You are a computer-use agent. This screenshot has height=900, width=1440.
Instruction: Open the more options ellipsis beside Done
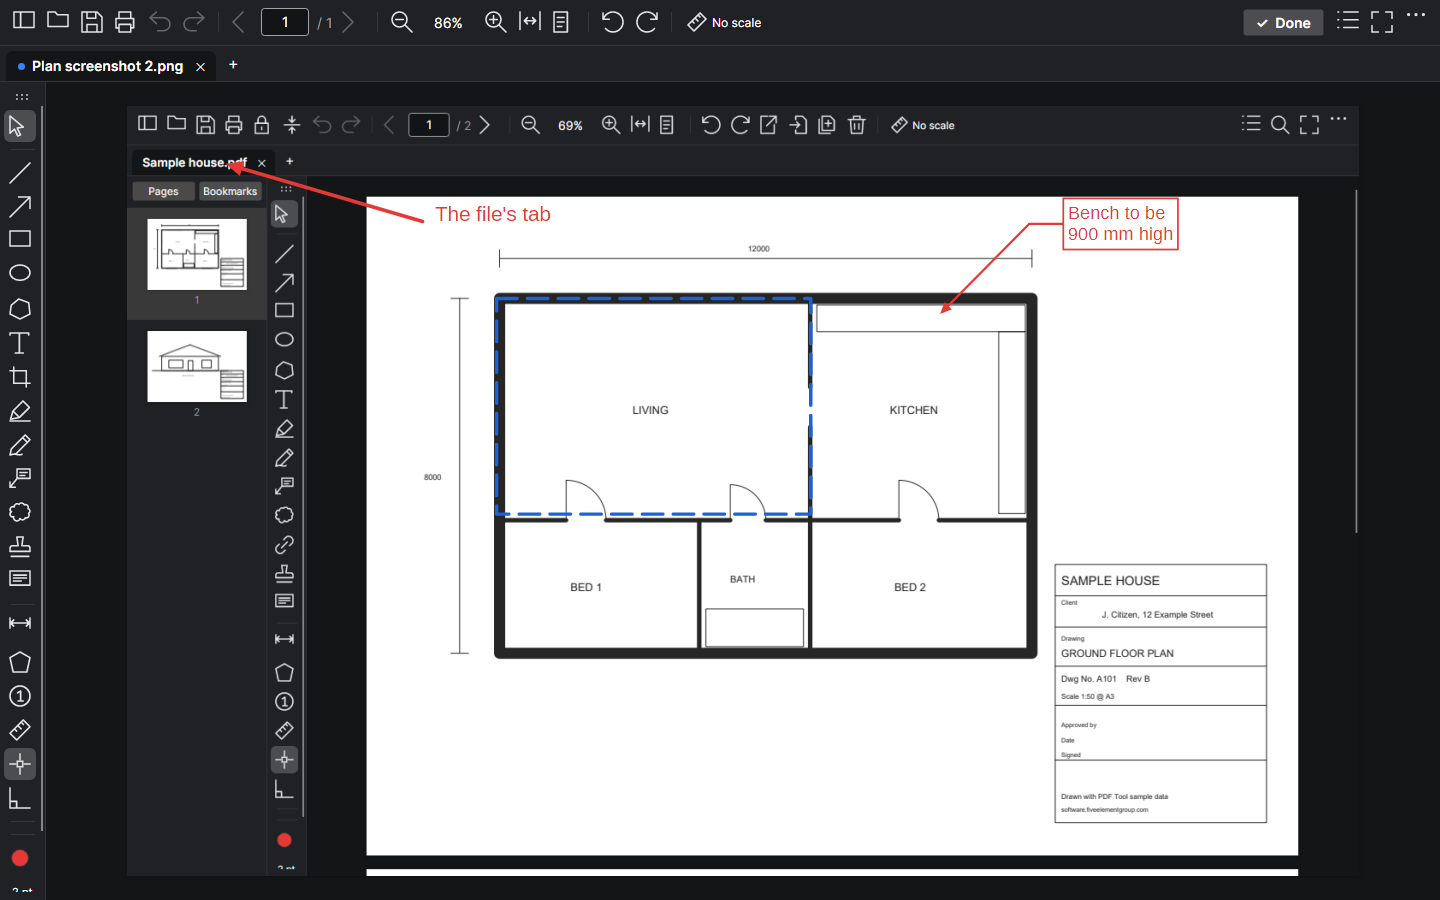pos(1416,15)
